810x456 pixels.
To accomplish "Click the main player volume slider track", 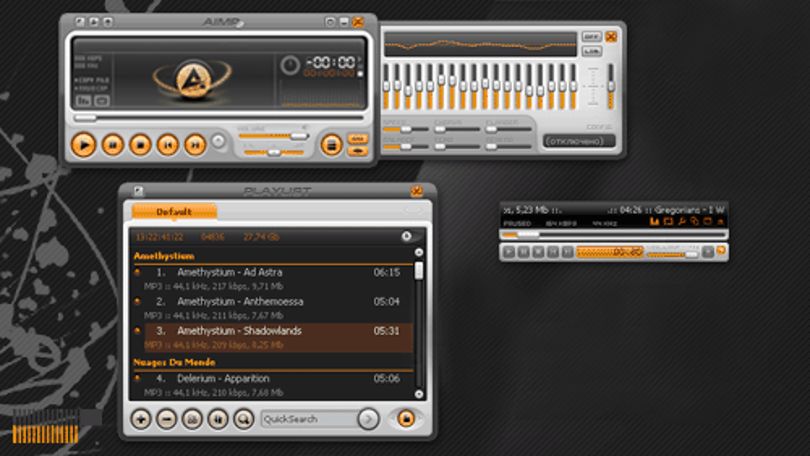I will point(273,136).
